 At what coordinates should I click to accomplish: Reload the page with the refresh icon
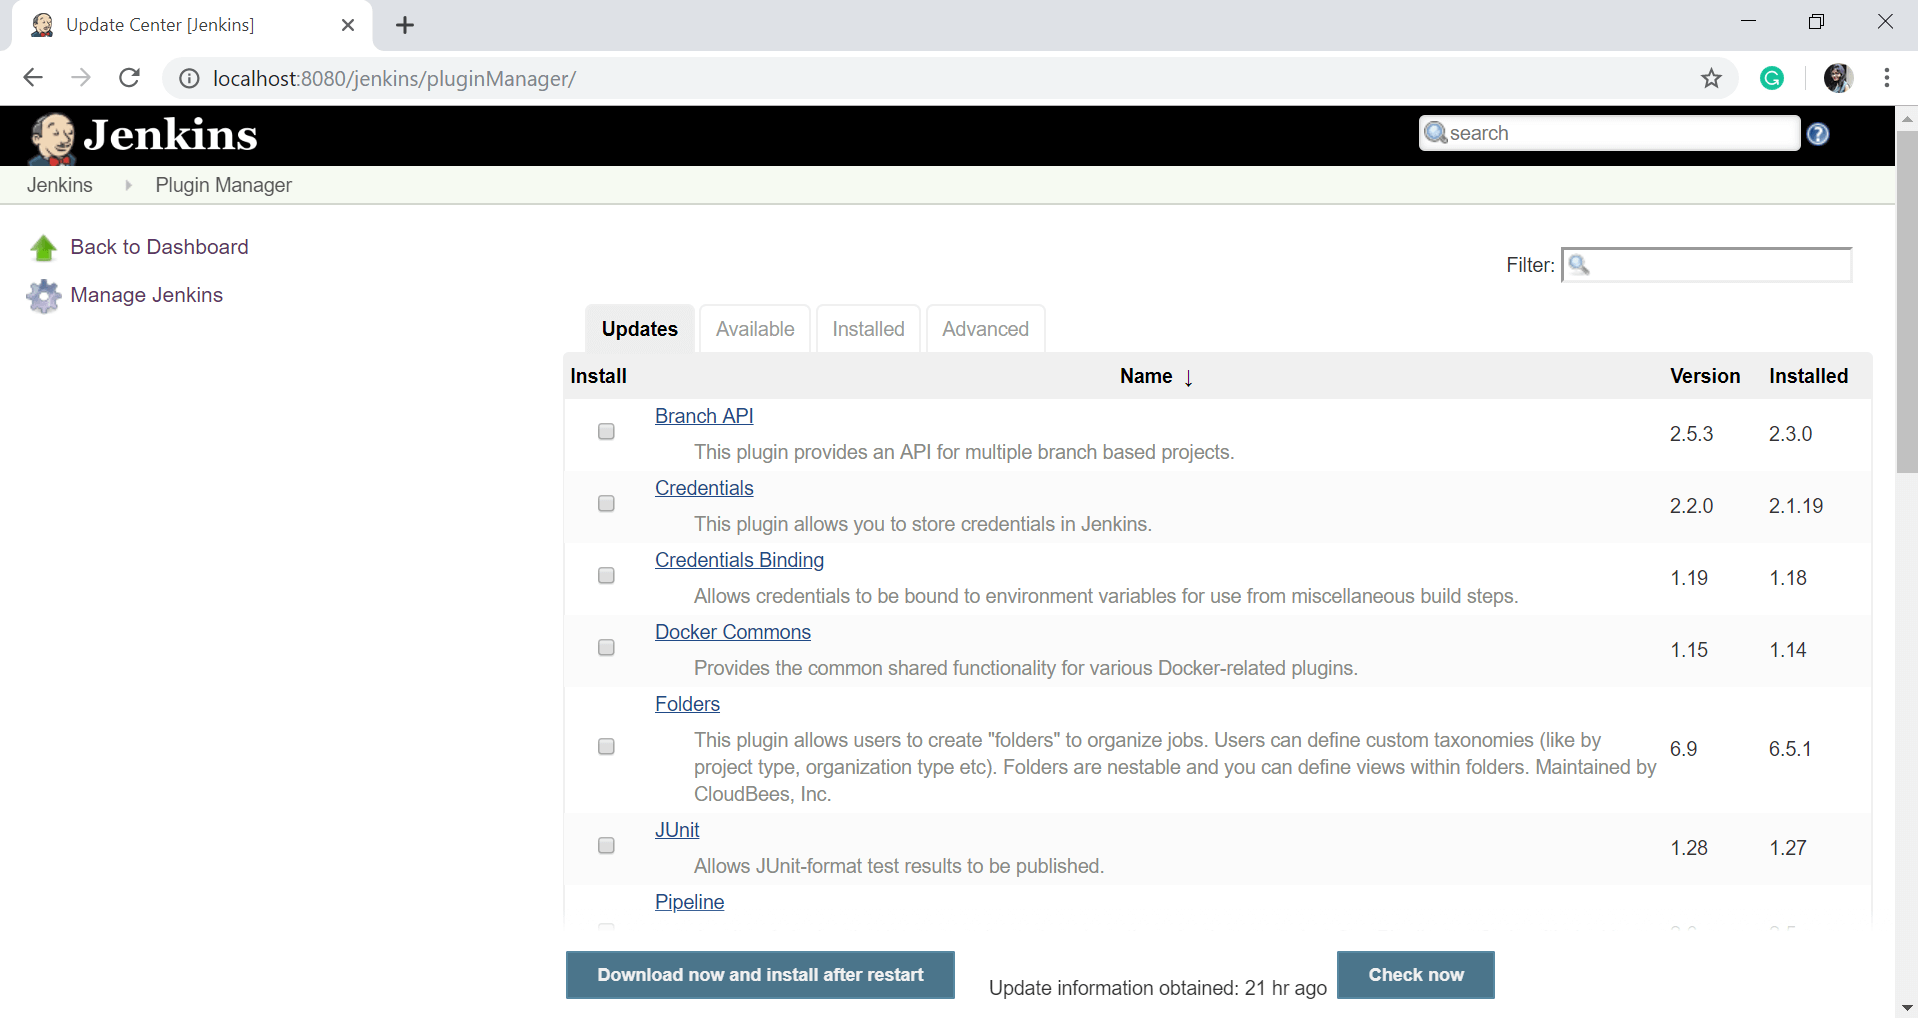(129, 78)
